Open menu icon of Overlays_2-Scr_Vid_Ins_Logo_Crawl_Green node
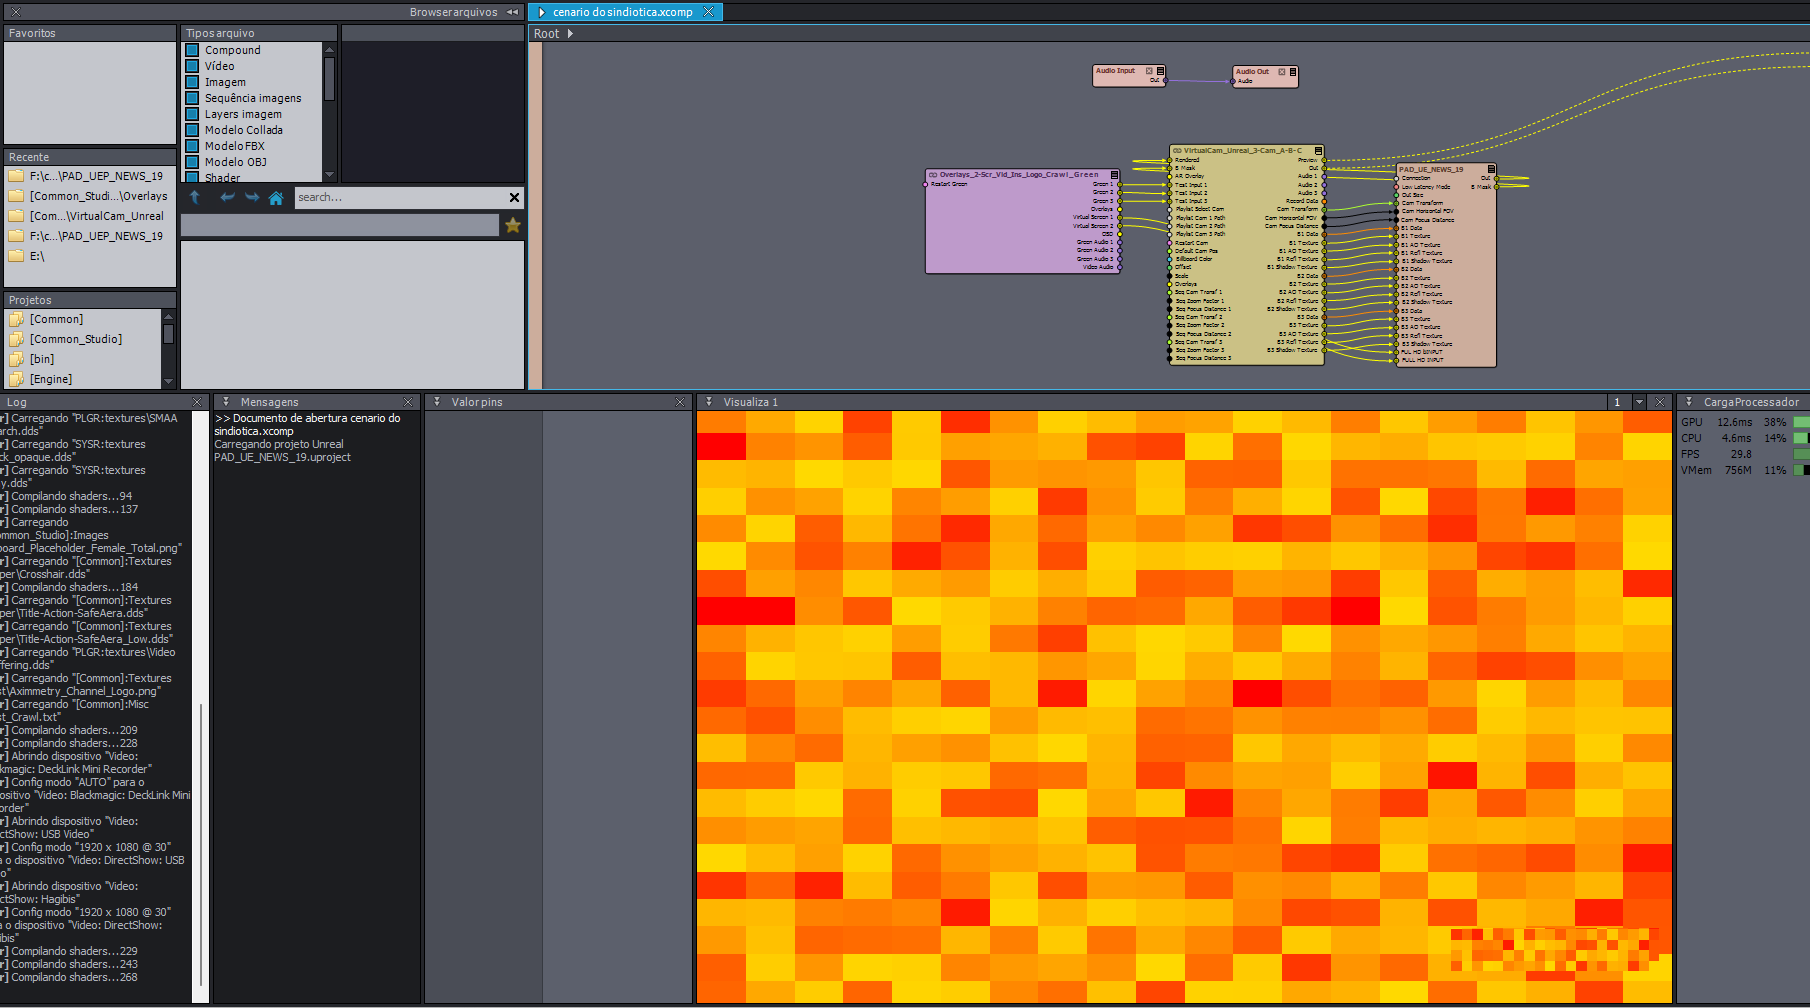Screen dimensions: 1810x1008 pyautogui.click(x=1115, y=175)
